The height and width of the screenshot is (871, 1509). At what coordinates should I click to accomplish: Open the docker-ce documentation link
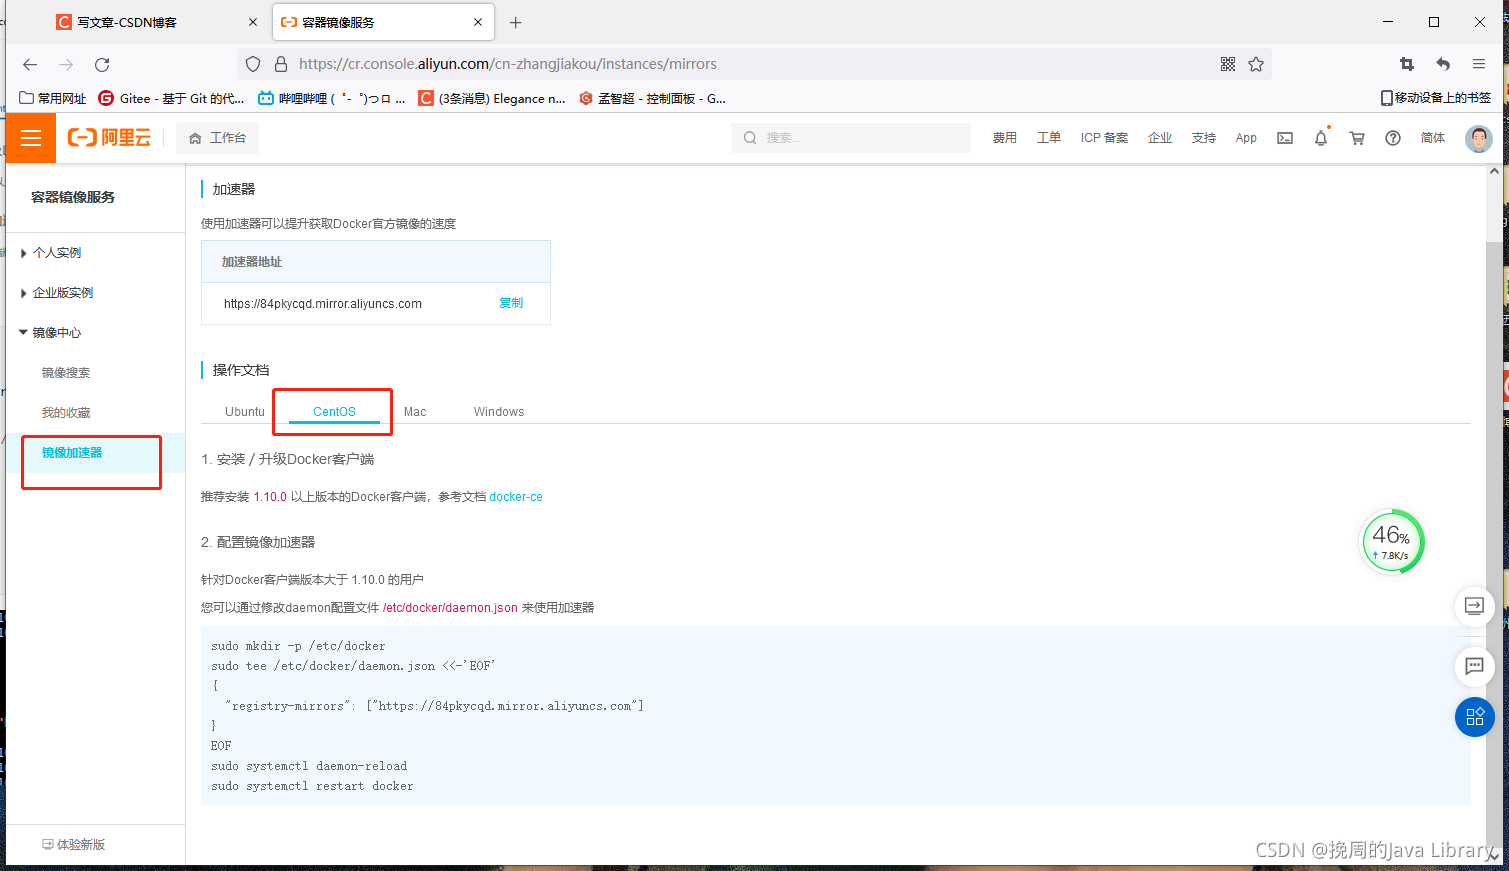(x=516, y=497)
